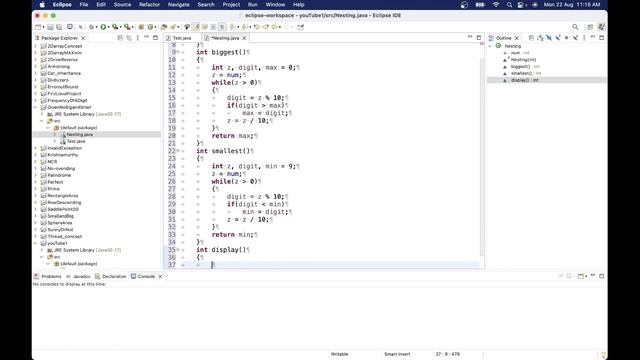Expand Nesting.java in Package Explorer
640x360 pixels.
[55, 134]
